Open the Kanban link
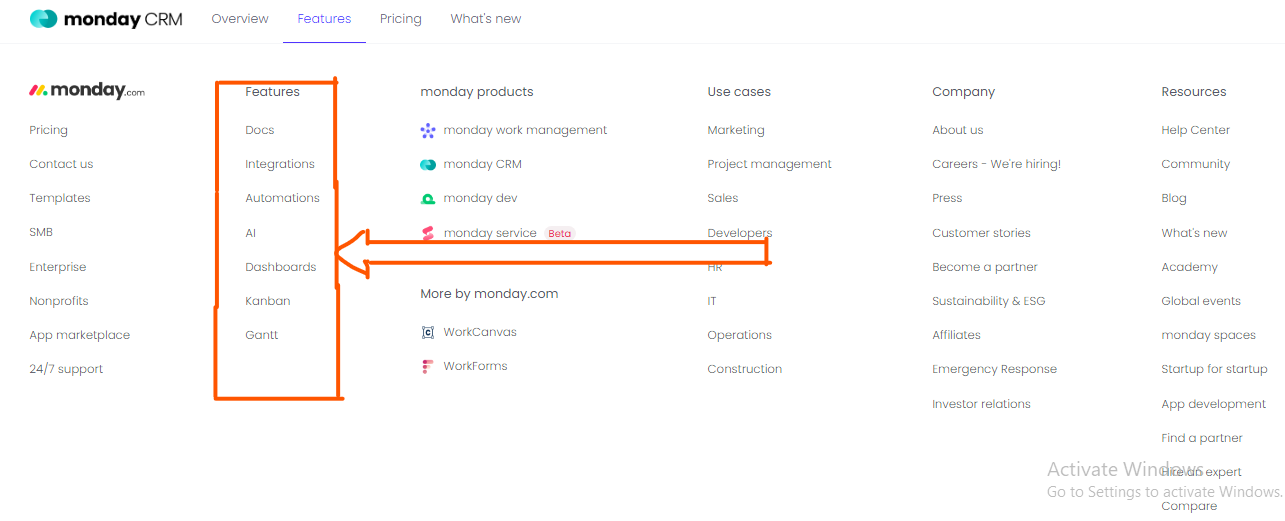The image size is (1285, 521). click(268, 301)
